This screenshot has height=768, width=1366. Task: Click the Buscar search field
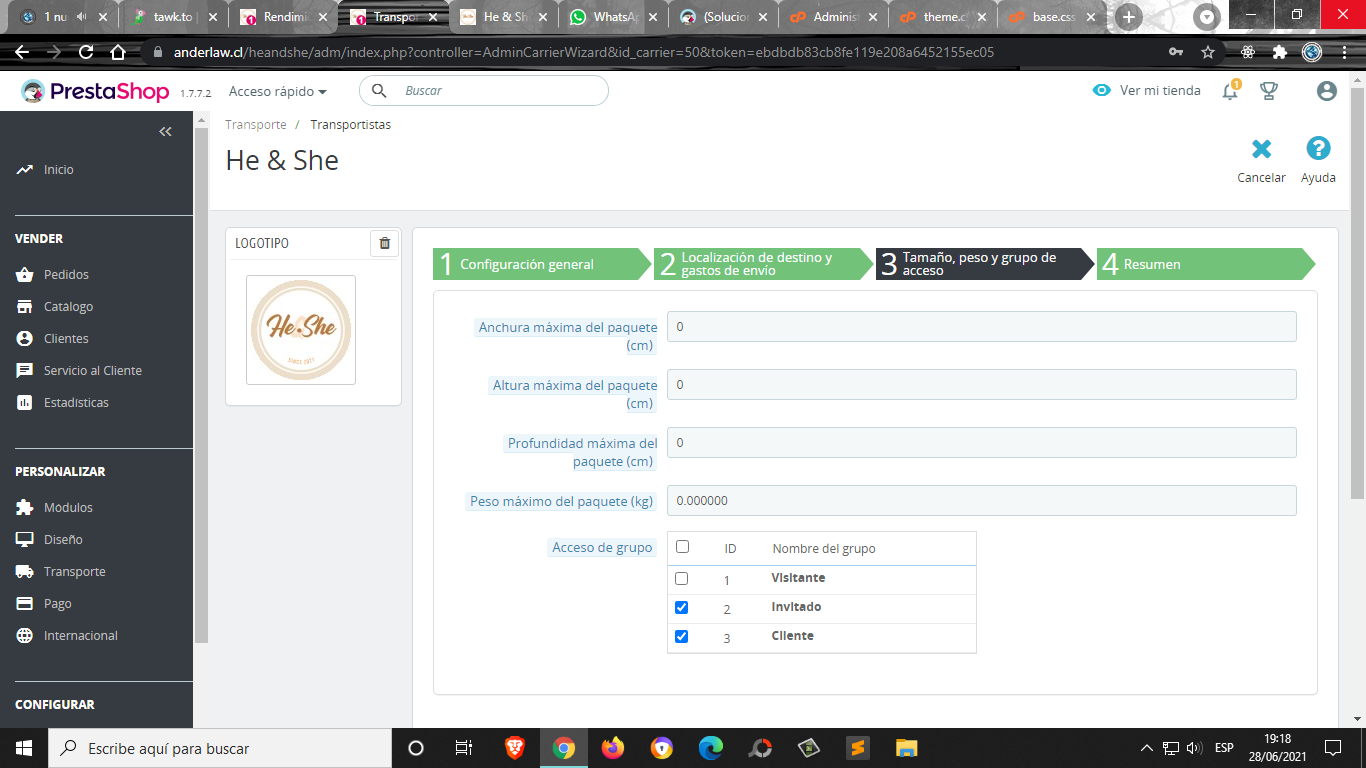(x=484, y=90)
